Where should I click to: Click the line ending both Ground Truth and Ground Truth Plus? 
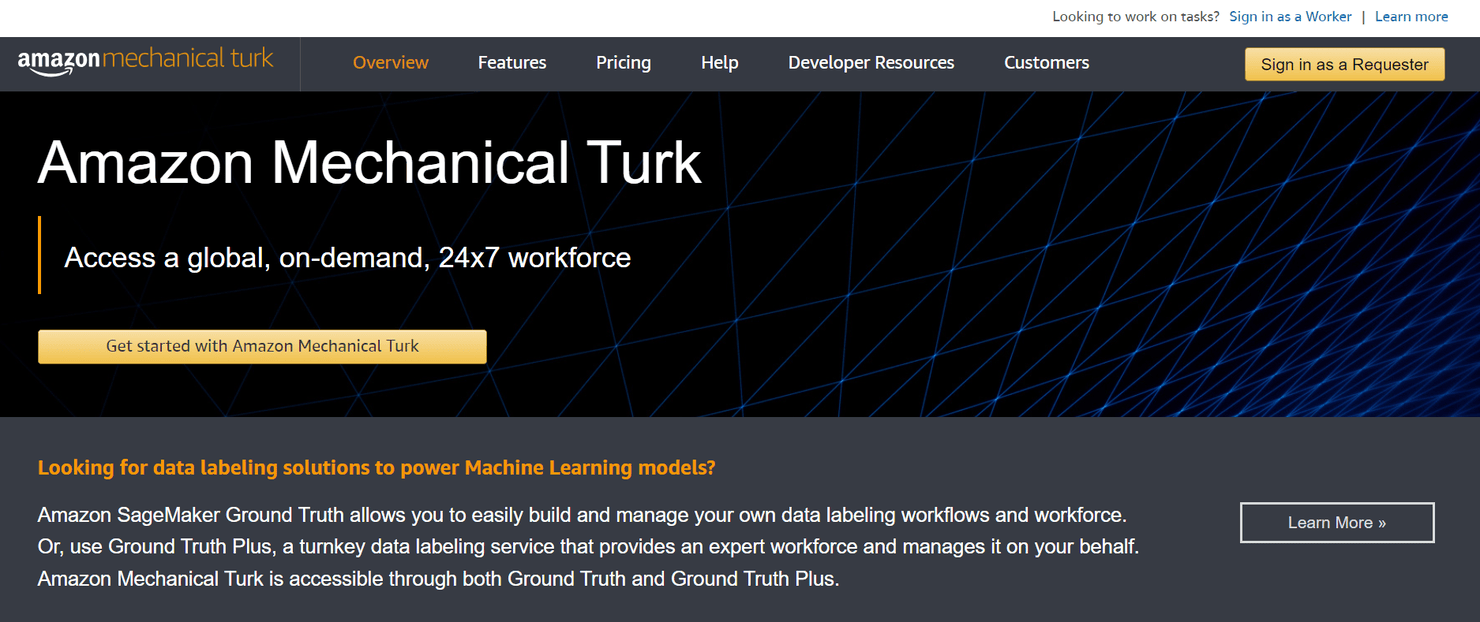click(438, 579)
